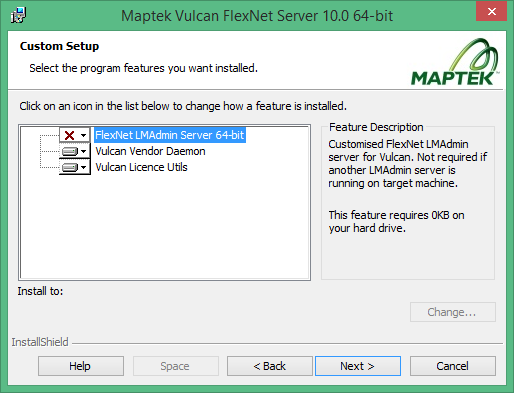Expand dropdown arrow beside Vulcan Licence Utils
Image resolution: width=514 pixels, height=393 pixels.
tap(83, 167)
